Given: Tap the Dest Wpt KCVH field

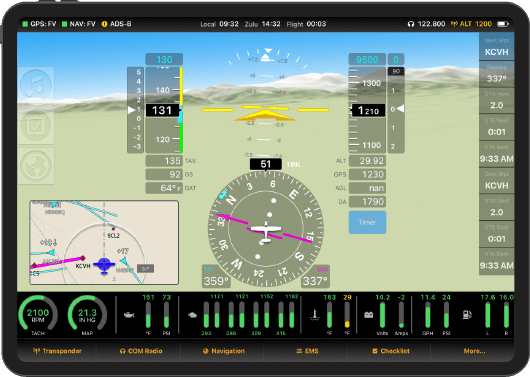Looking at the screenshot, I should (497, 181).
